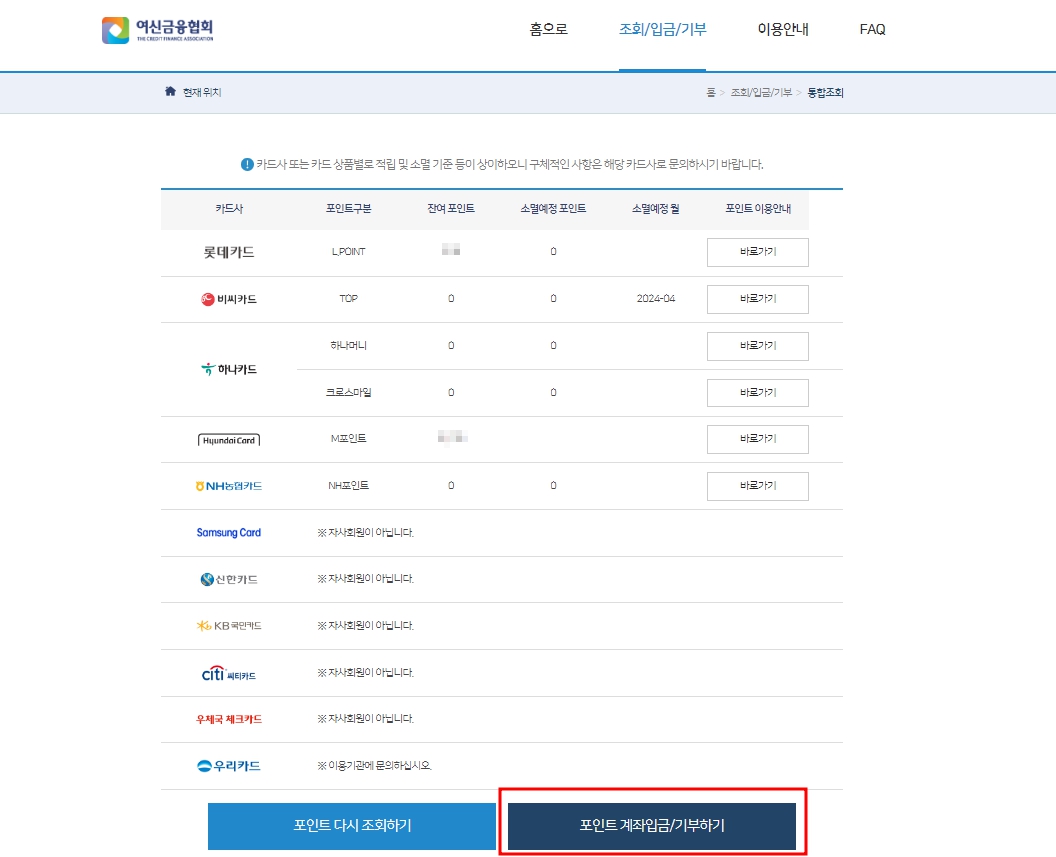Viewport: 1056px width, 857px height.
Task: Click the Samsung Card logo
Action: tap(229, 533)
